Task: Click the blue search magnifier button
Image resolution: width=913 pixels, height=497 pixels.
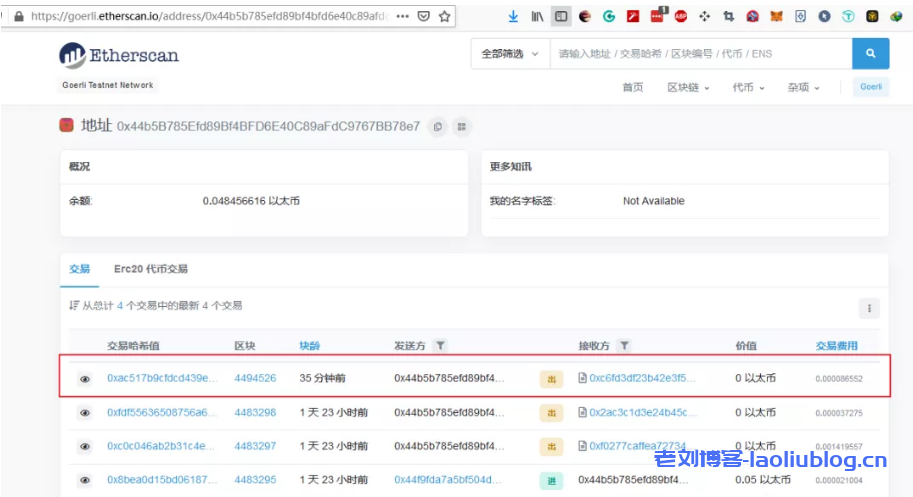Action: click(x=870, y=53)
